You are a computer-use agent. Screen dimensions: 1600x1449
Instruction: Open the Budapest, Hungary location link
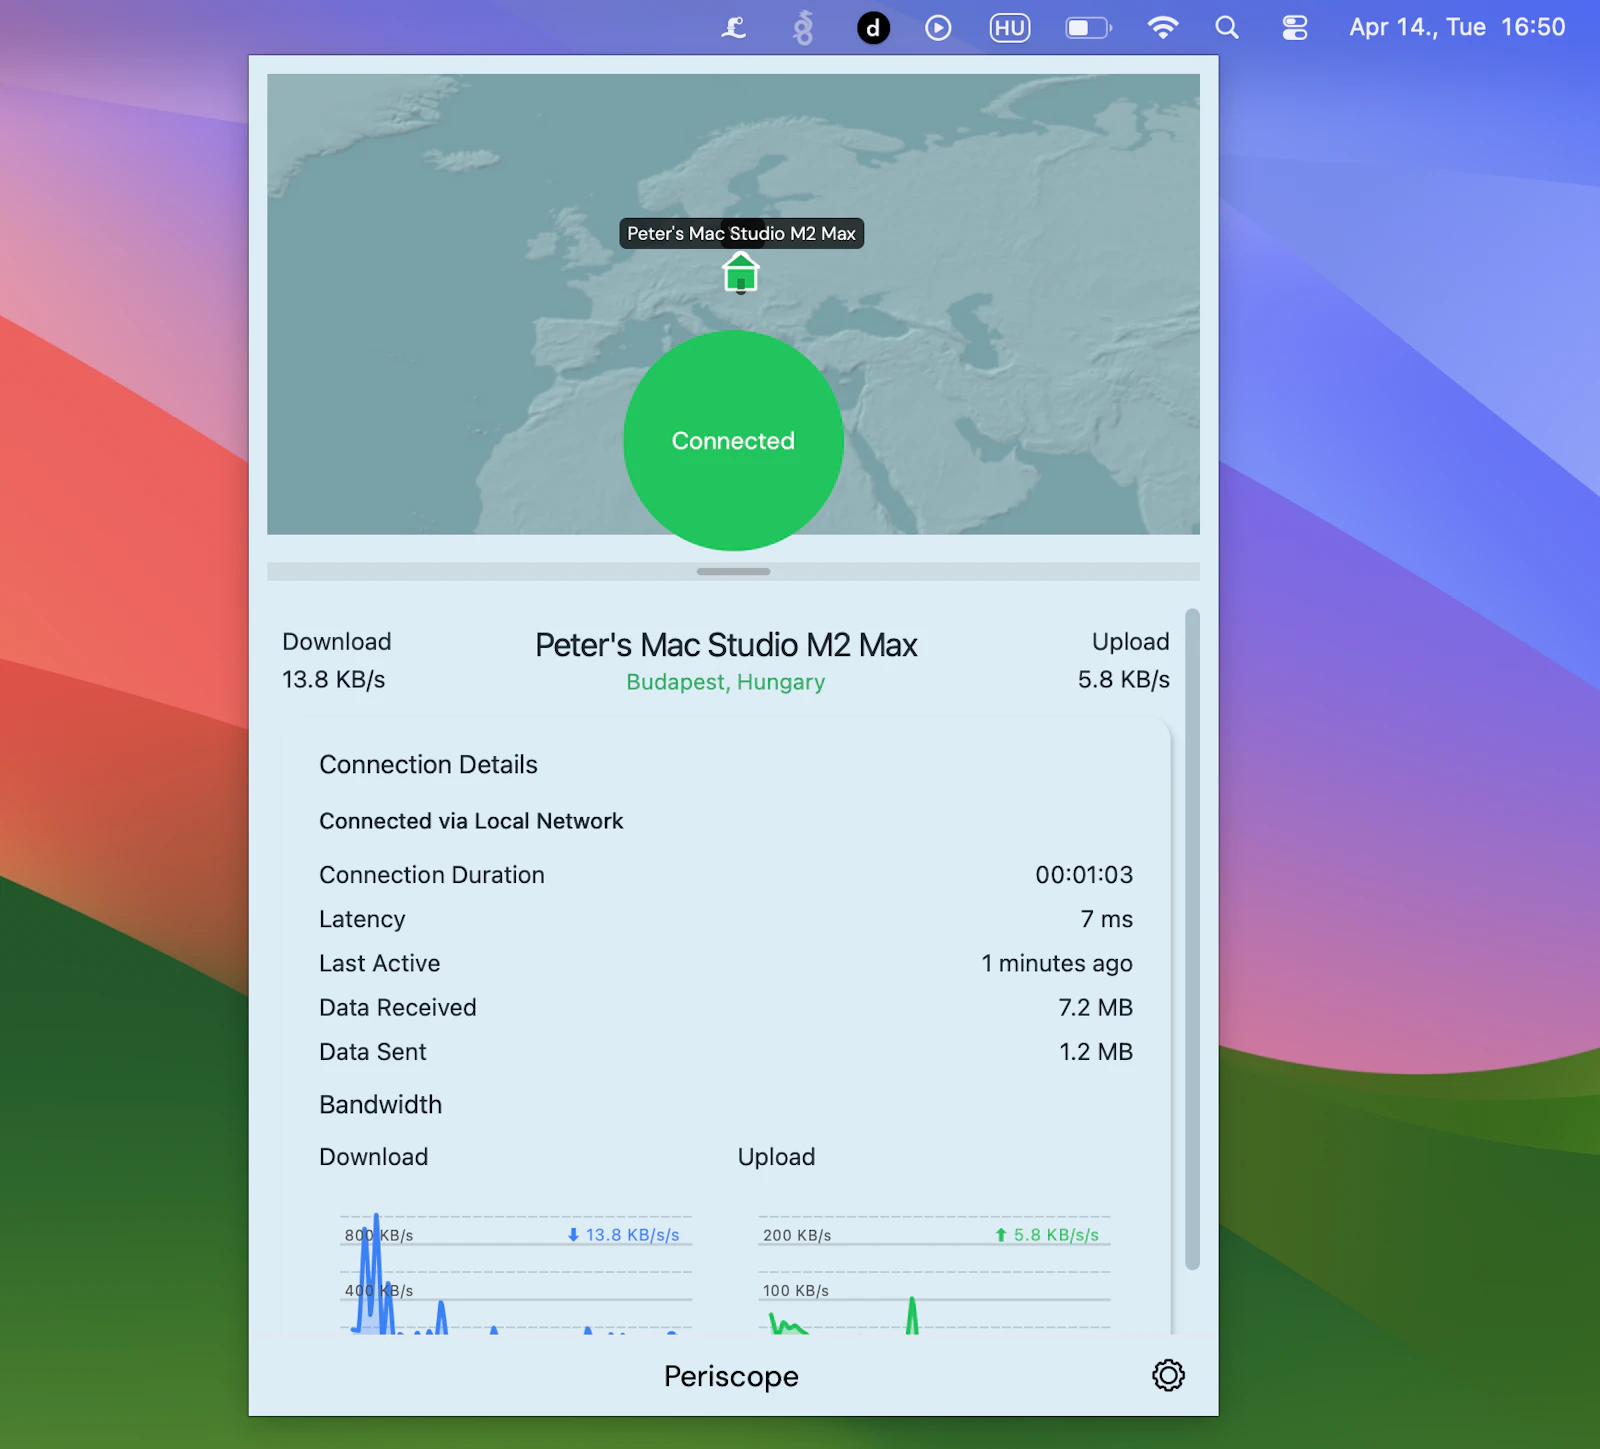(725, 682)
